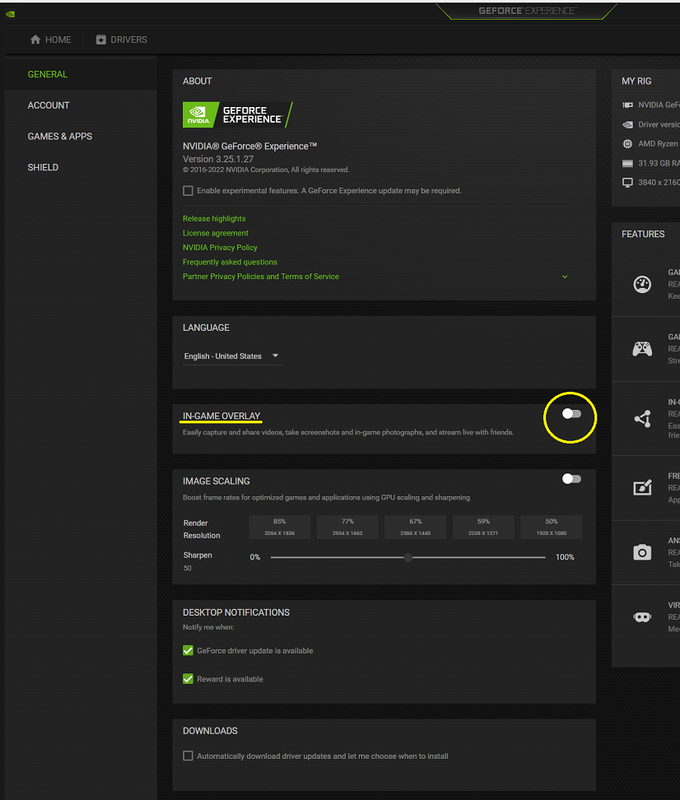Screen dimensions: 680x800
Task: Click the driver version icon in My Rig
Action: [x=627, y=124]
